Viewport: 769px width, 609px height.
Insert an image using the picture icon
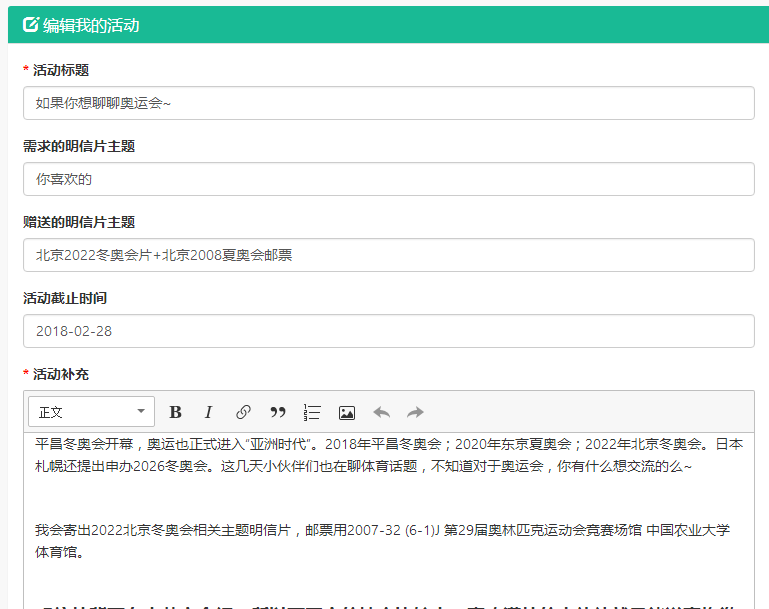(347, 412)
